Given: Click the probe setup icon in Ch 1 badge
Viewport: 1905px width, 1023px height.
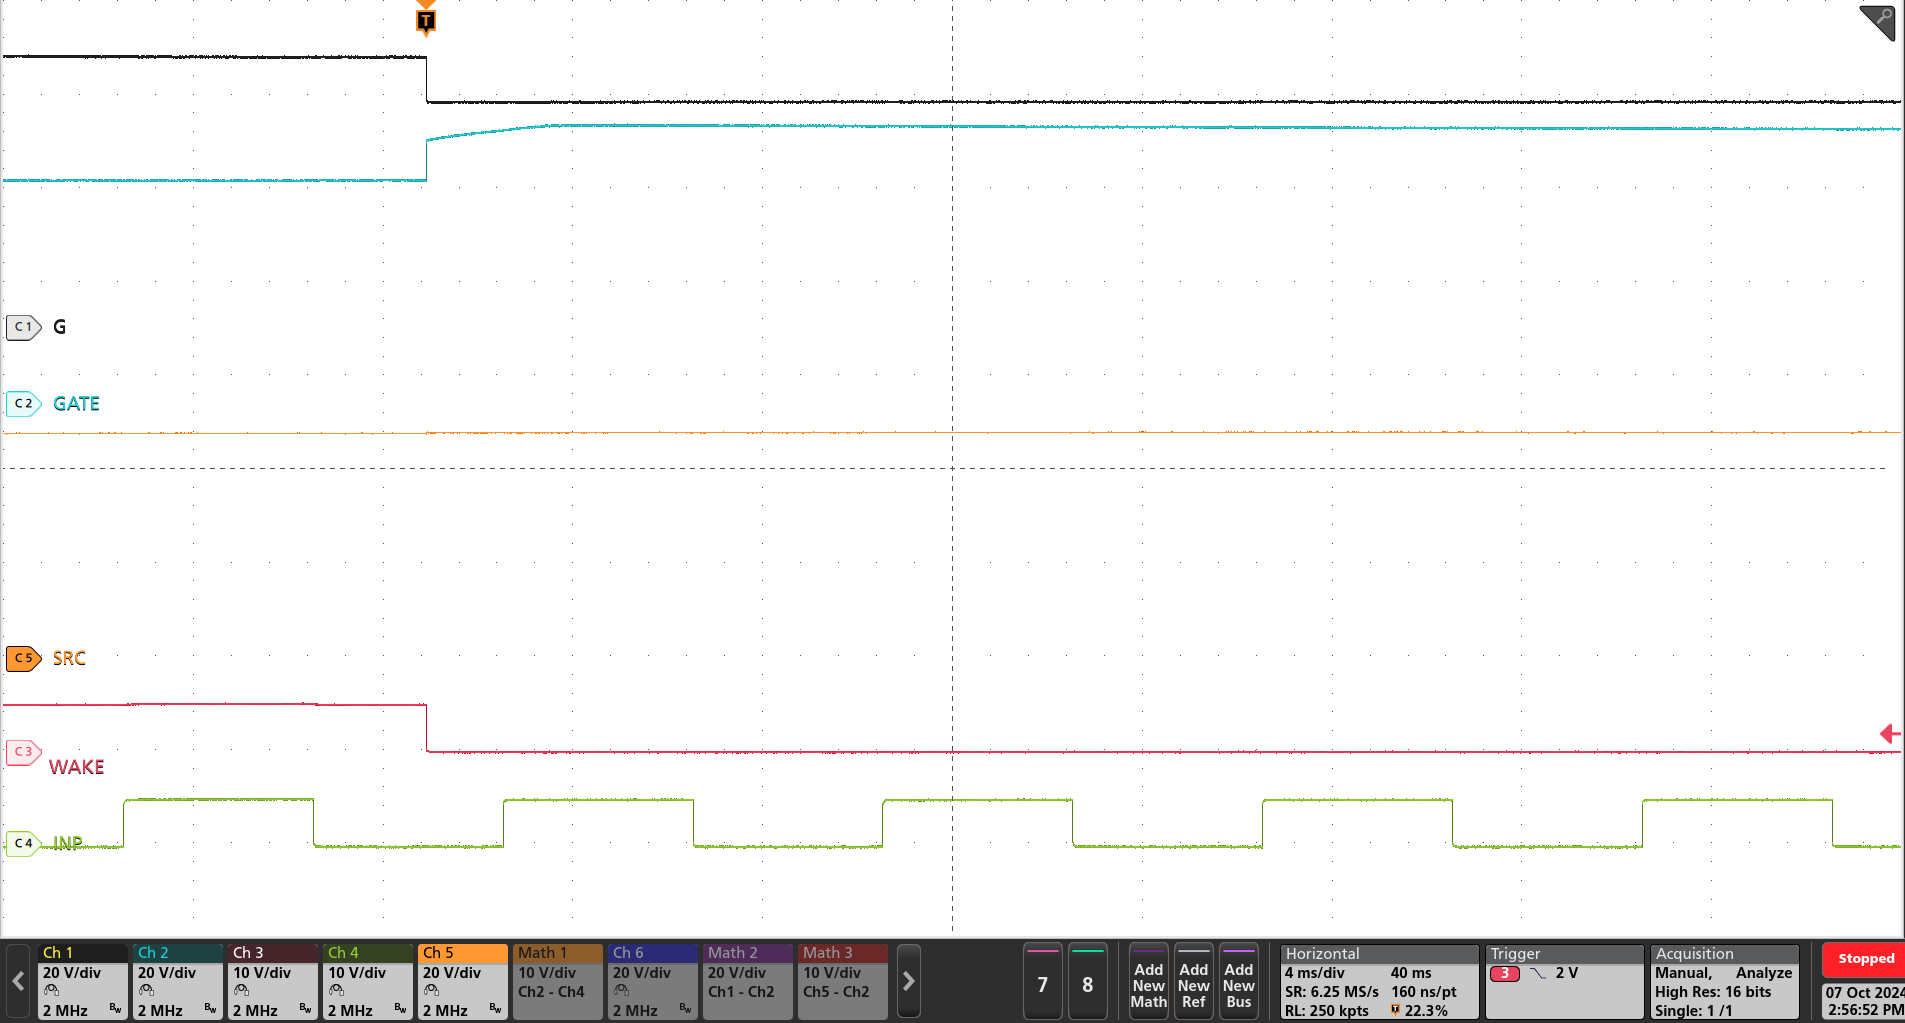Looking at the screenshot, I should point(50,991).
